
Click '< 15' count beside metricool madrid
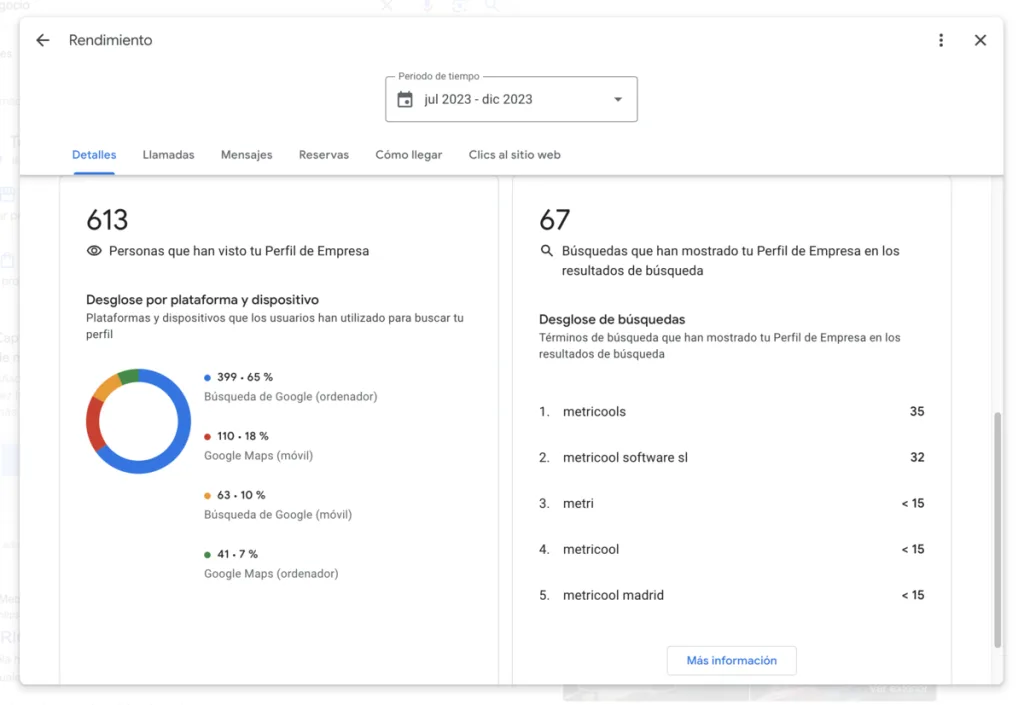(913, 595)
